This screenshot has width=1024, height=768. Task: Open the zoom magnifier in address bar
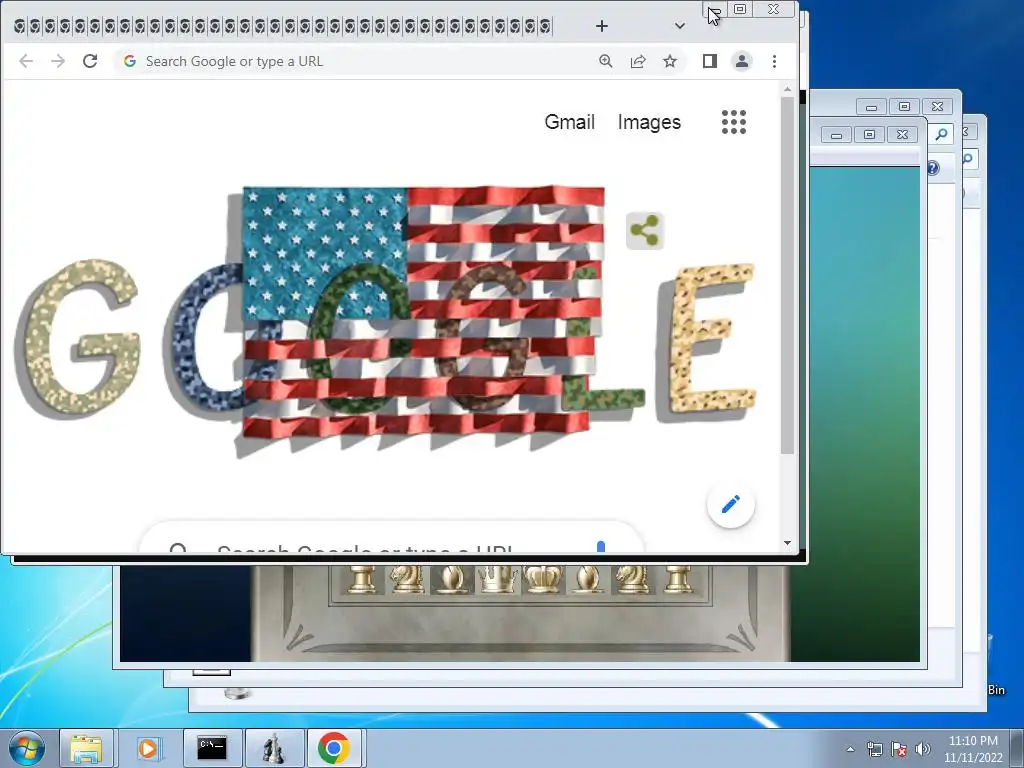point(606,61)
